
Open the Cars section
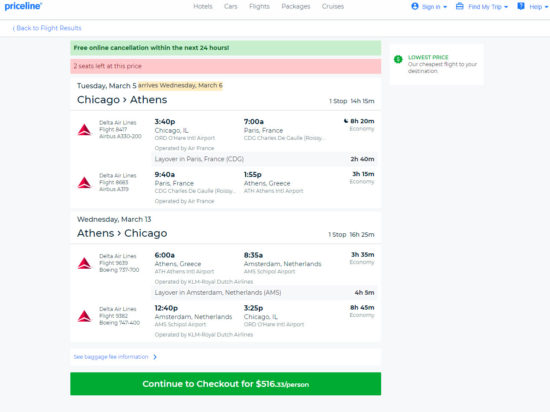click(231, 6)
